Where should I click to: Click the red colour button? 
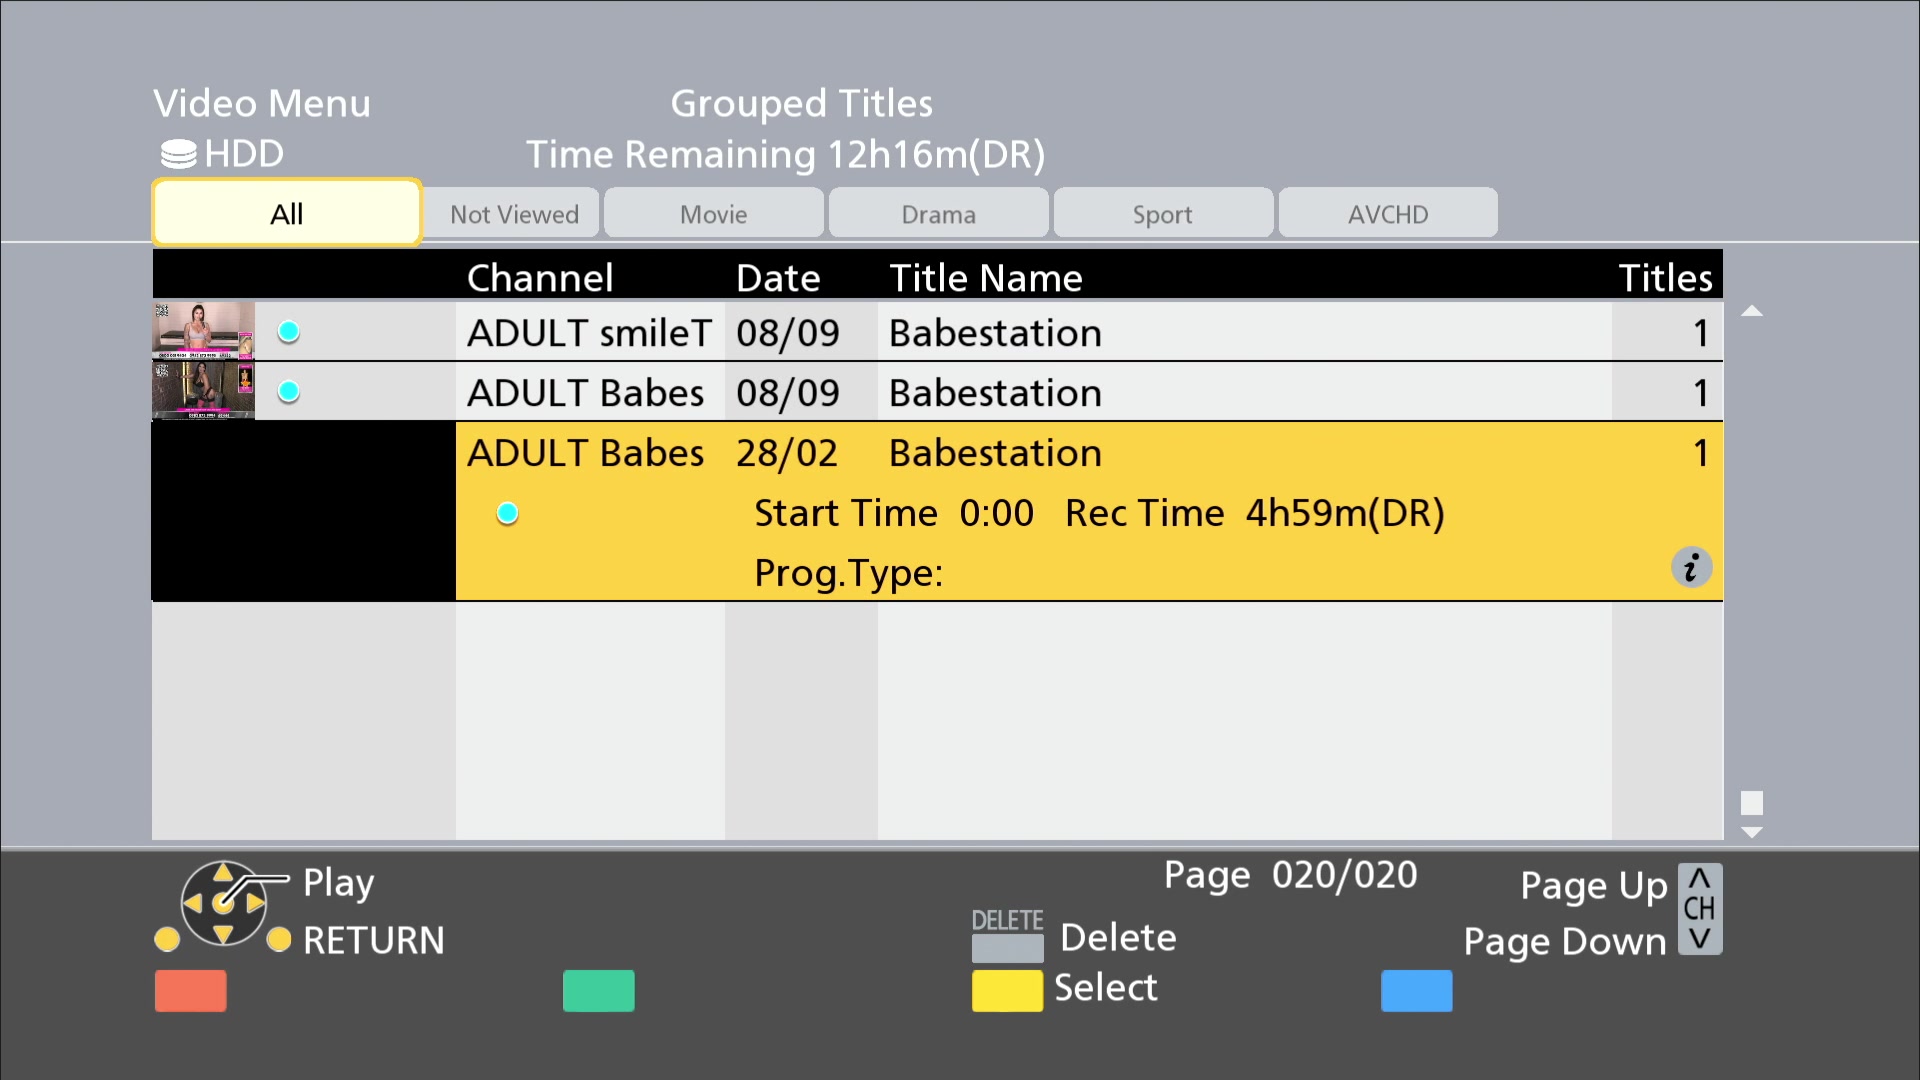click(x=191, y=991)
